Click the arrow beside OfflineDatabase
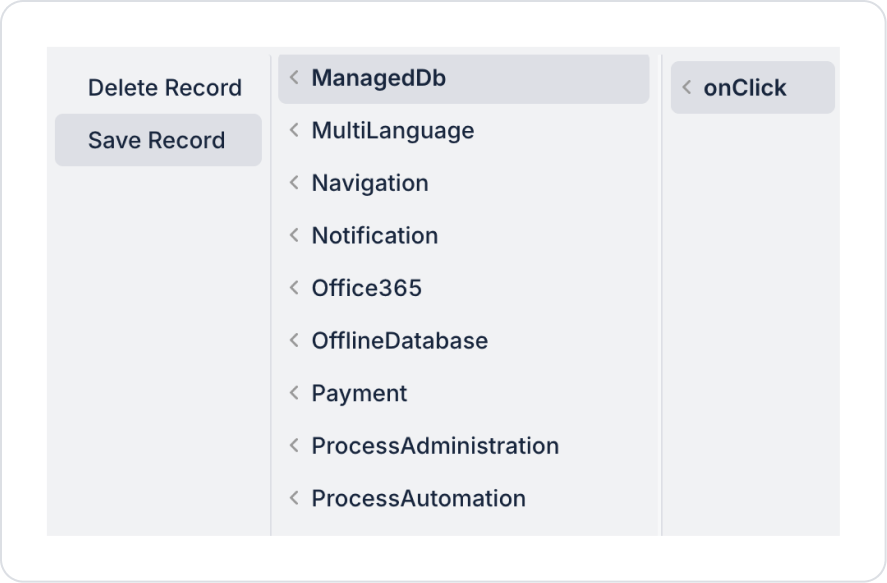 coord(294,340)
